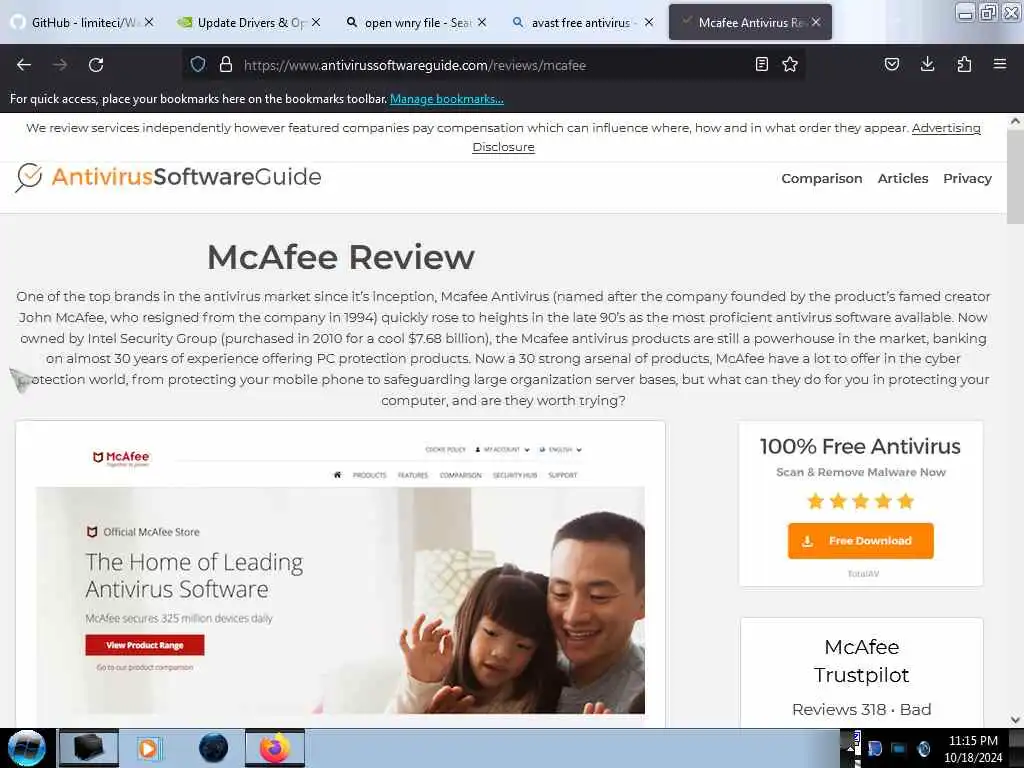The image size is (1024, 768).
Task: Open the tracking protection shield icon
Action: pos(198,64)
